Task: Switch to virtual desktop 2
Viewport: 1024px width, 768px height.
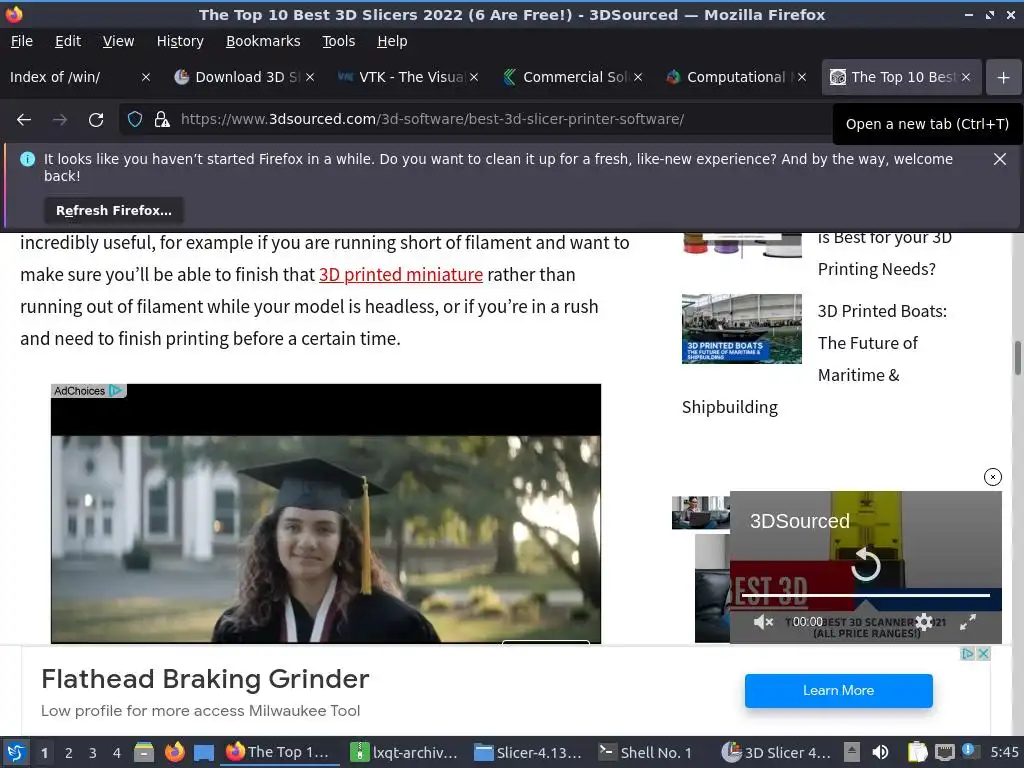Action: pos(69,753)
